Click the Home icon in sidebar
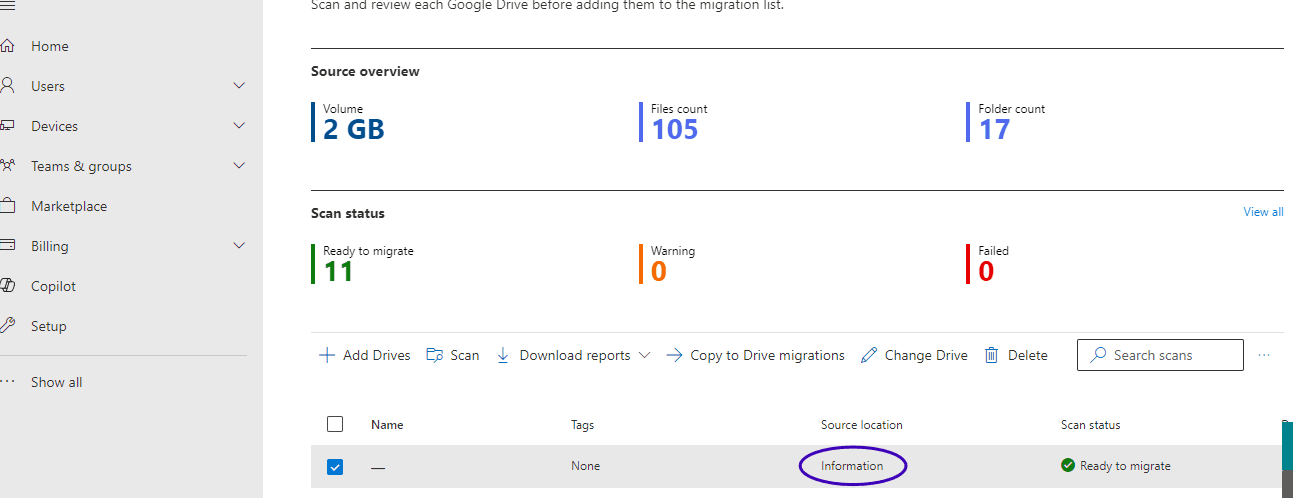The image size is (1293, 498). [x=8, y=46]
